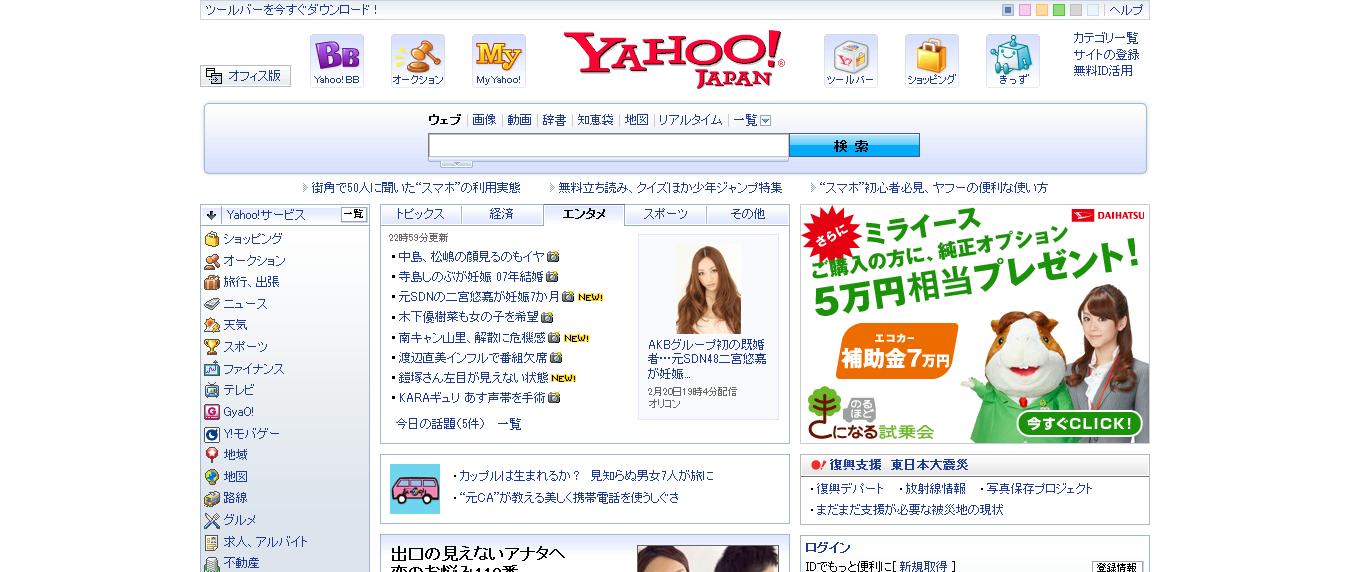
Task: Click the 新規取得 link in login box
Action: click(x=923, y=566)
